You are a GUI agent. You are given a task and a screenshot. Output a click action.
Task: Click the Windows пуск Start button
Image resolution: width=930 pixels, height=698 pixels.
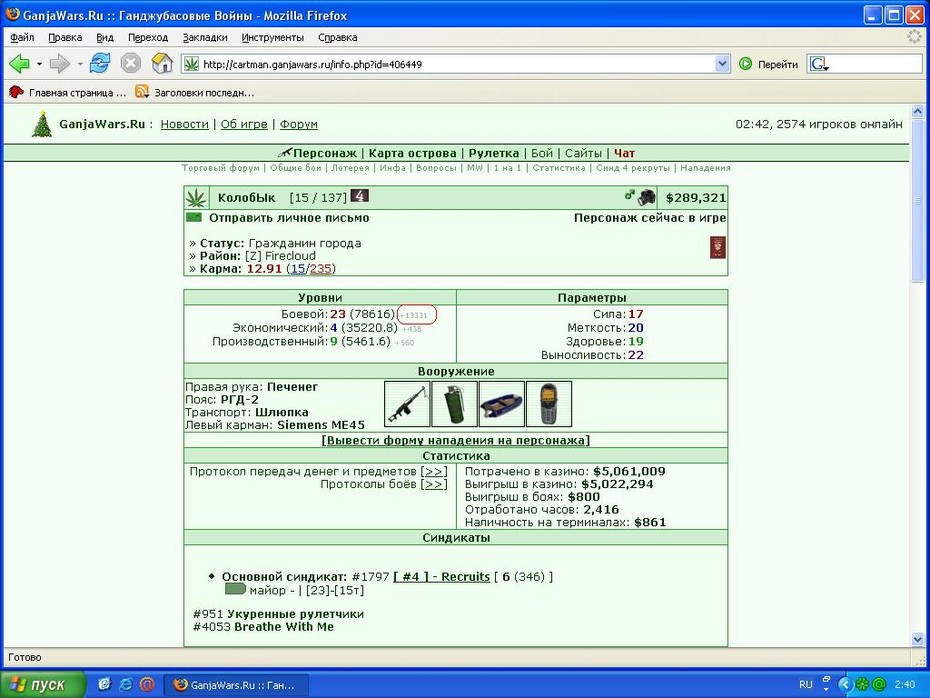pyautogui.click(x=40, y=685)
